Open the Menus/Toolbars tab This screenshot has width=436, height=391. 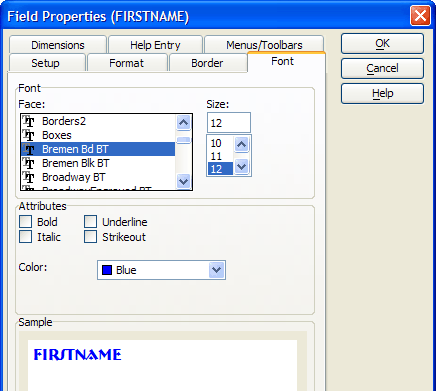pyautogui.click(x=264, y=45)
